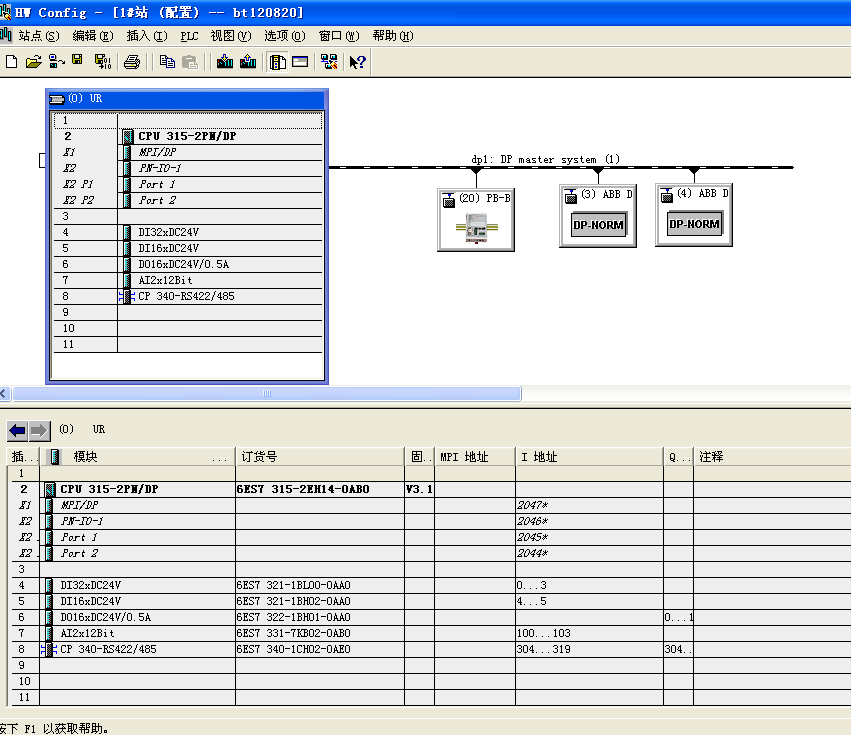This screenshot has width=851, height=735.
Task: Click firmware V3.1 cell
Action: point(420,489)
